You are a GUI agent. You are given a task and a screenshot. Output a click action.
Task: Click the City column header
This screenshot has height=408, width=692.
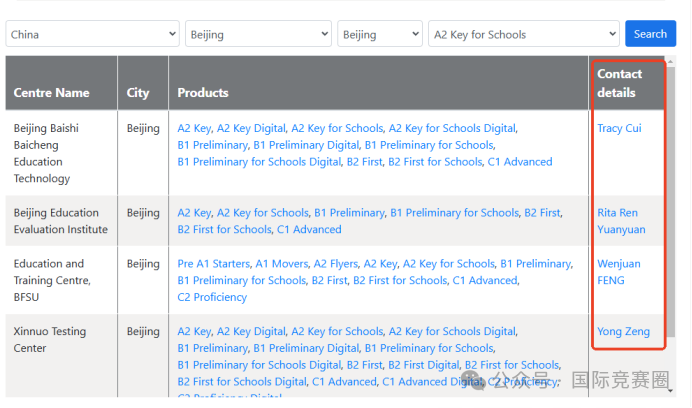pyautogui.click(x=143, y=83)
